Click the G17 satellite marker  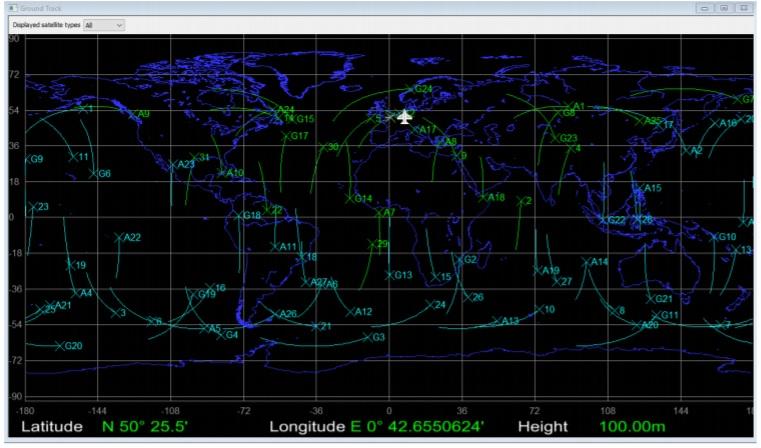(x=285, y=136)
